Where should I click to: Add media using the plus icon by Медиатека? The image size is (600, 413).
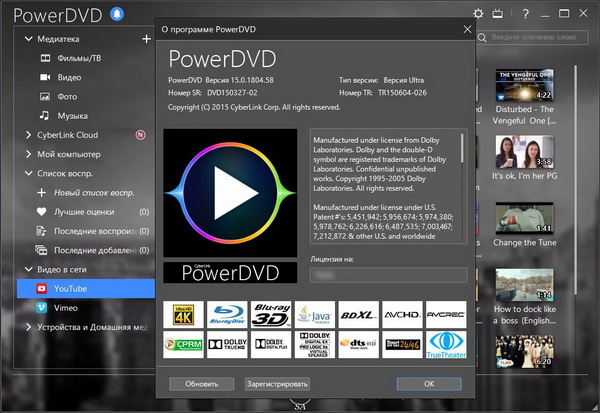(x=146, y=39)
